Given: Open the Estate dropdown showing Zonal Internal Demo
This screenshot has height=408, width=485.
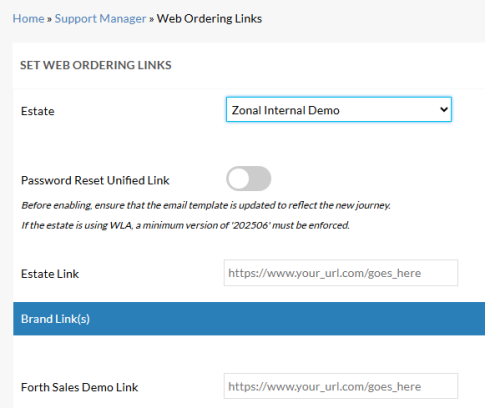Looking at the screenshot, I should (x=339, y=110).
